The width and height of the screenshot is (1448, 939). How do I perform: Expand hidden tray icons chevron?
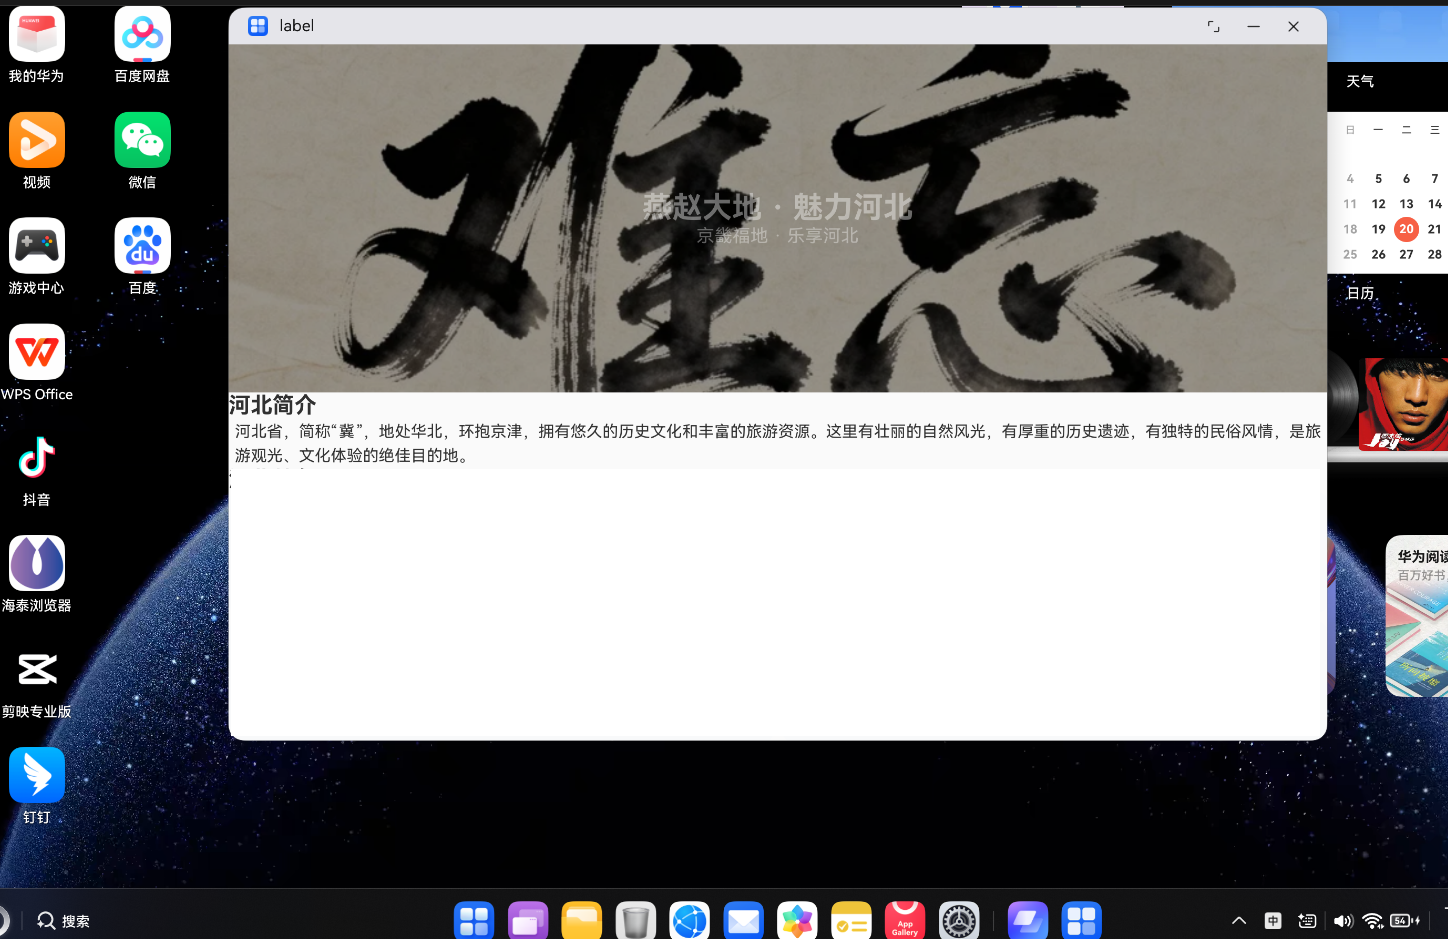(x=1239, y=921)
